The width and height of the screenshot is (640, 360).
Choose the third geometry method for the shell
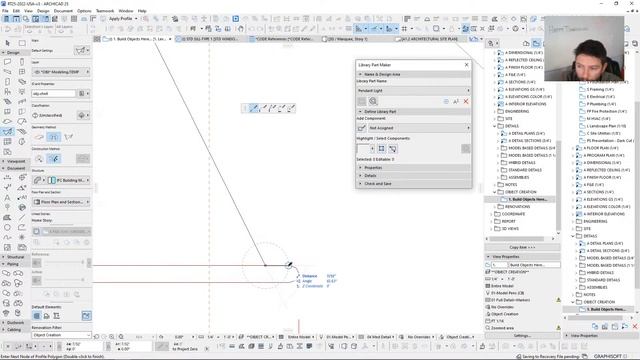[x=69, y=137]
